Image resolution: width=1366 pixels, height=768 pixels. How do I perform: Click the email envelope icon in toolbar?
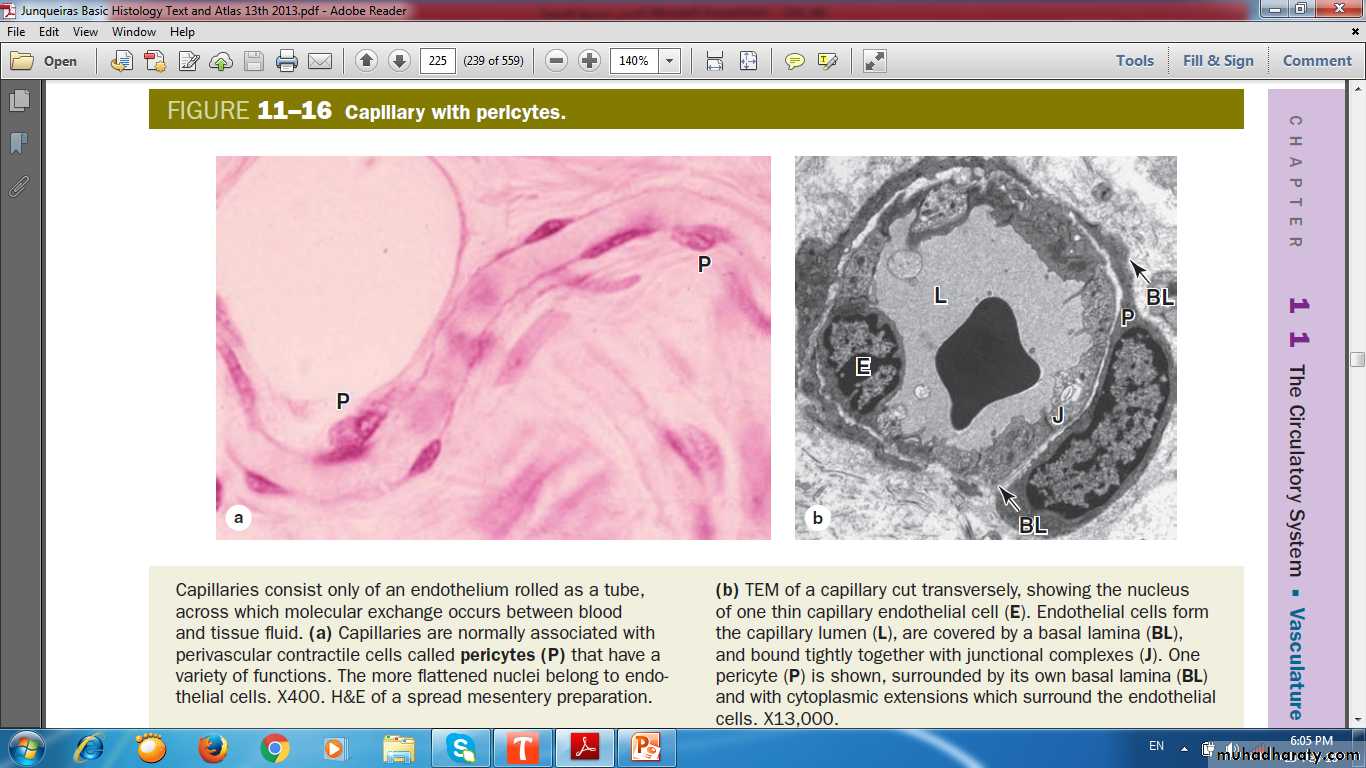point(320,61)
